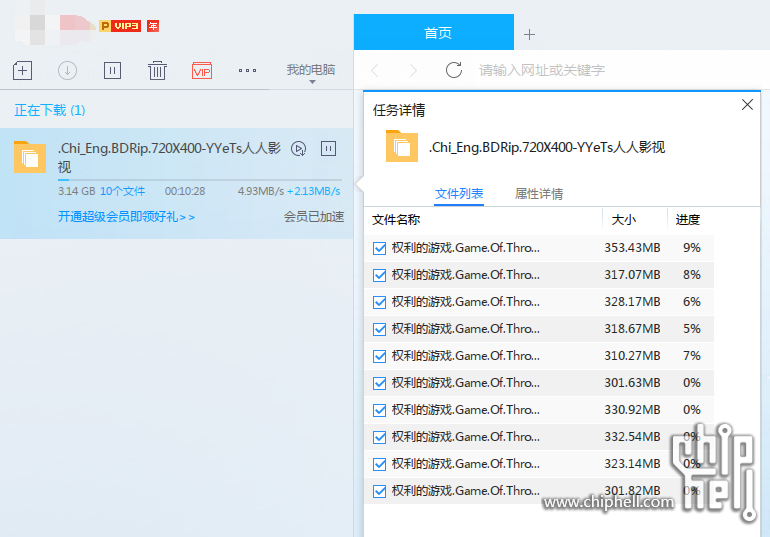Select the file name in the 310.27MB row
Screen dimensions: 770x537
466,356
